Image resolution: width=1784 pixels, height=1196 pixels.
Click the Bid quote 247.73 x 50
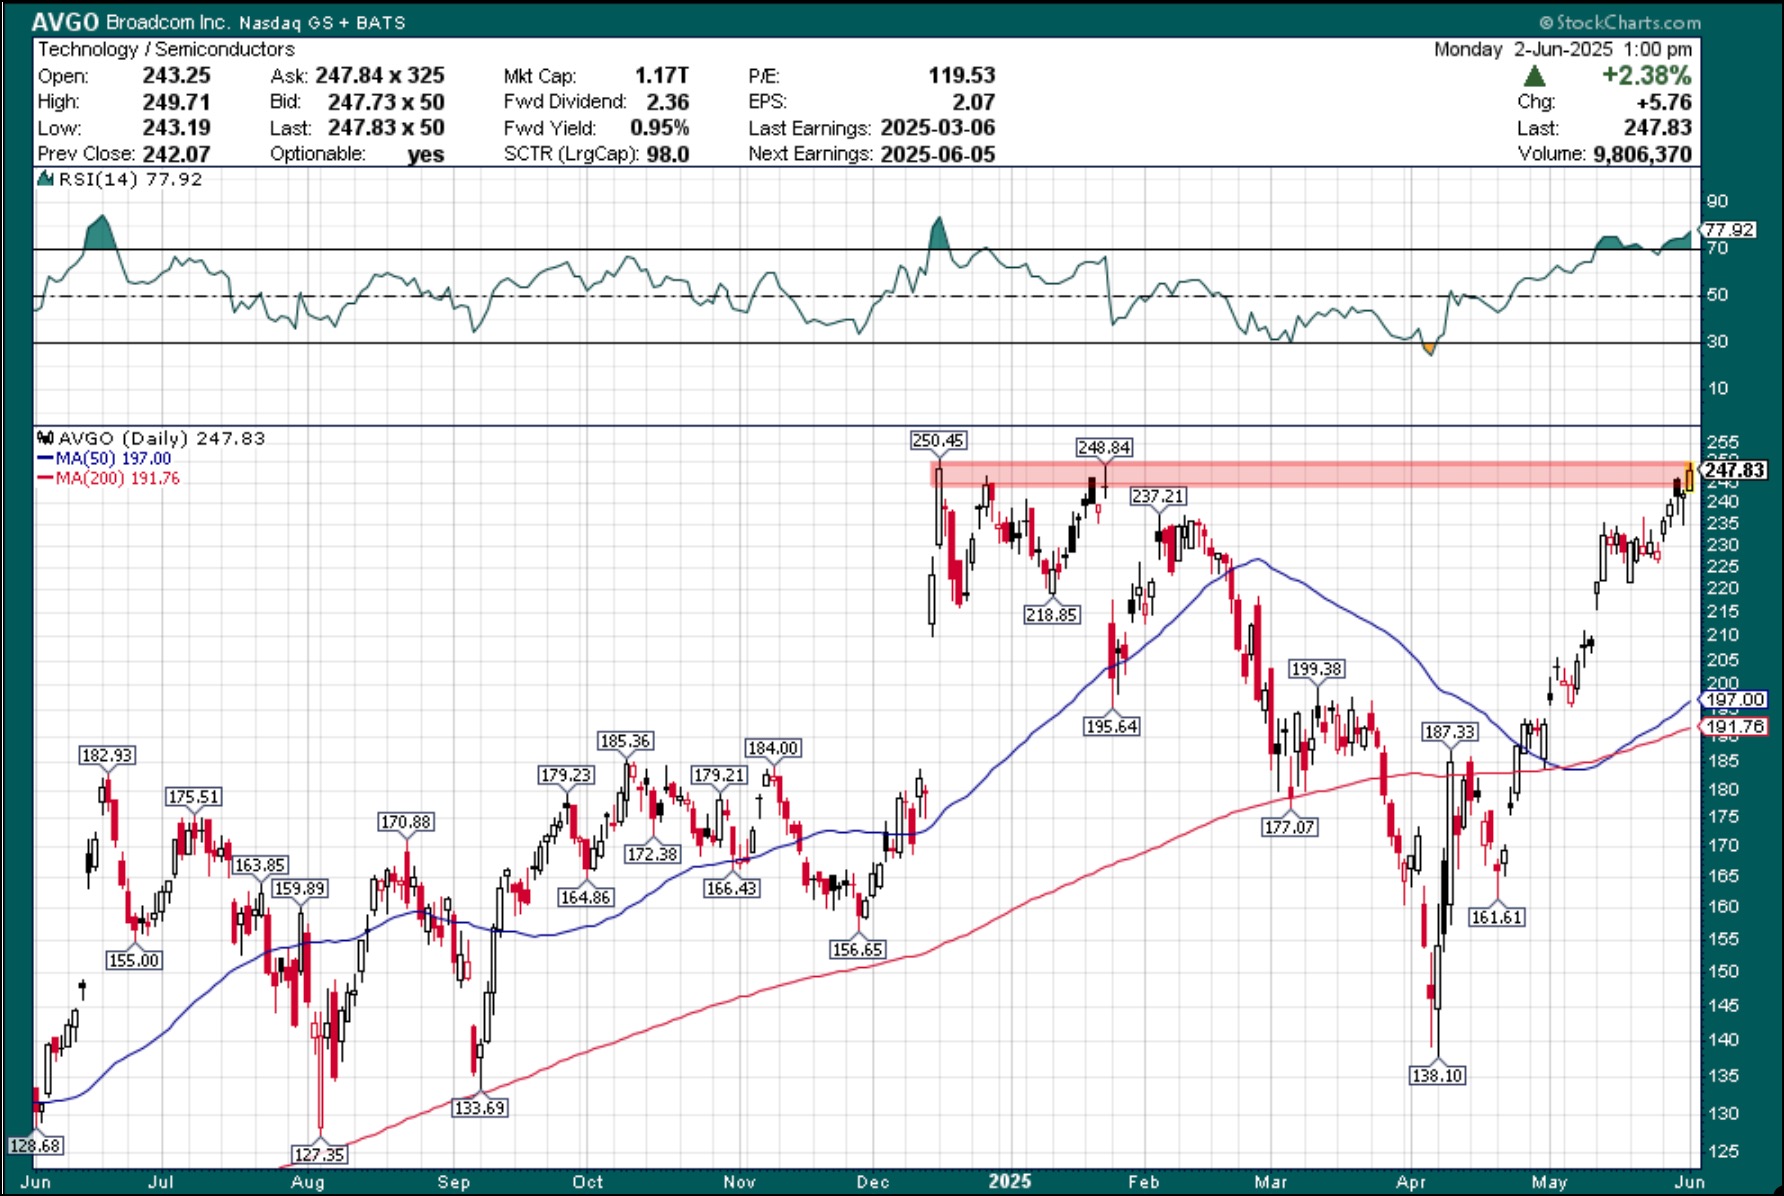[386, 101]
